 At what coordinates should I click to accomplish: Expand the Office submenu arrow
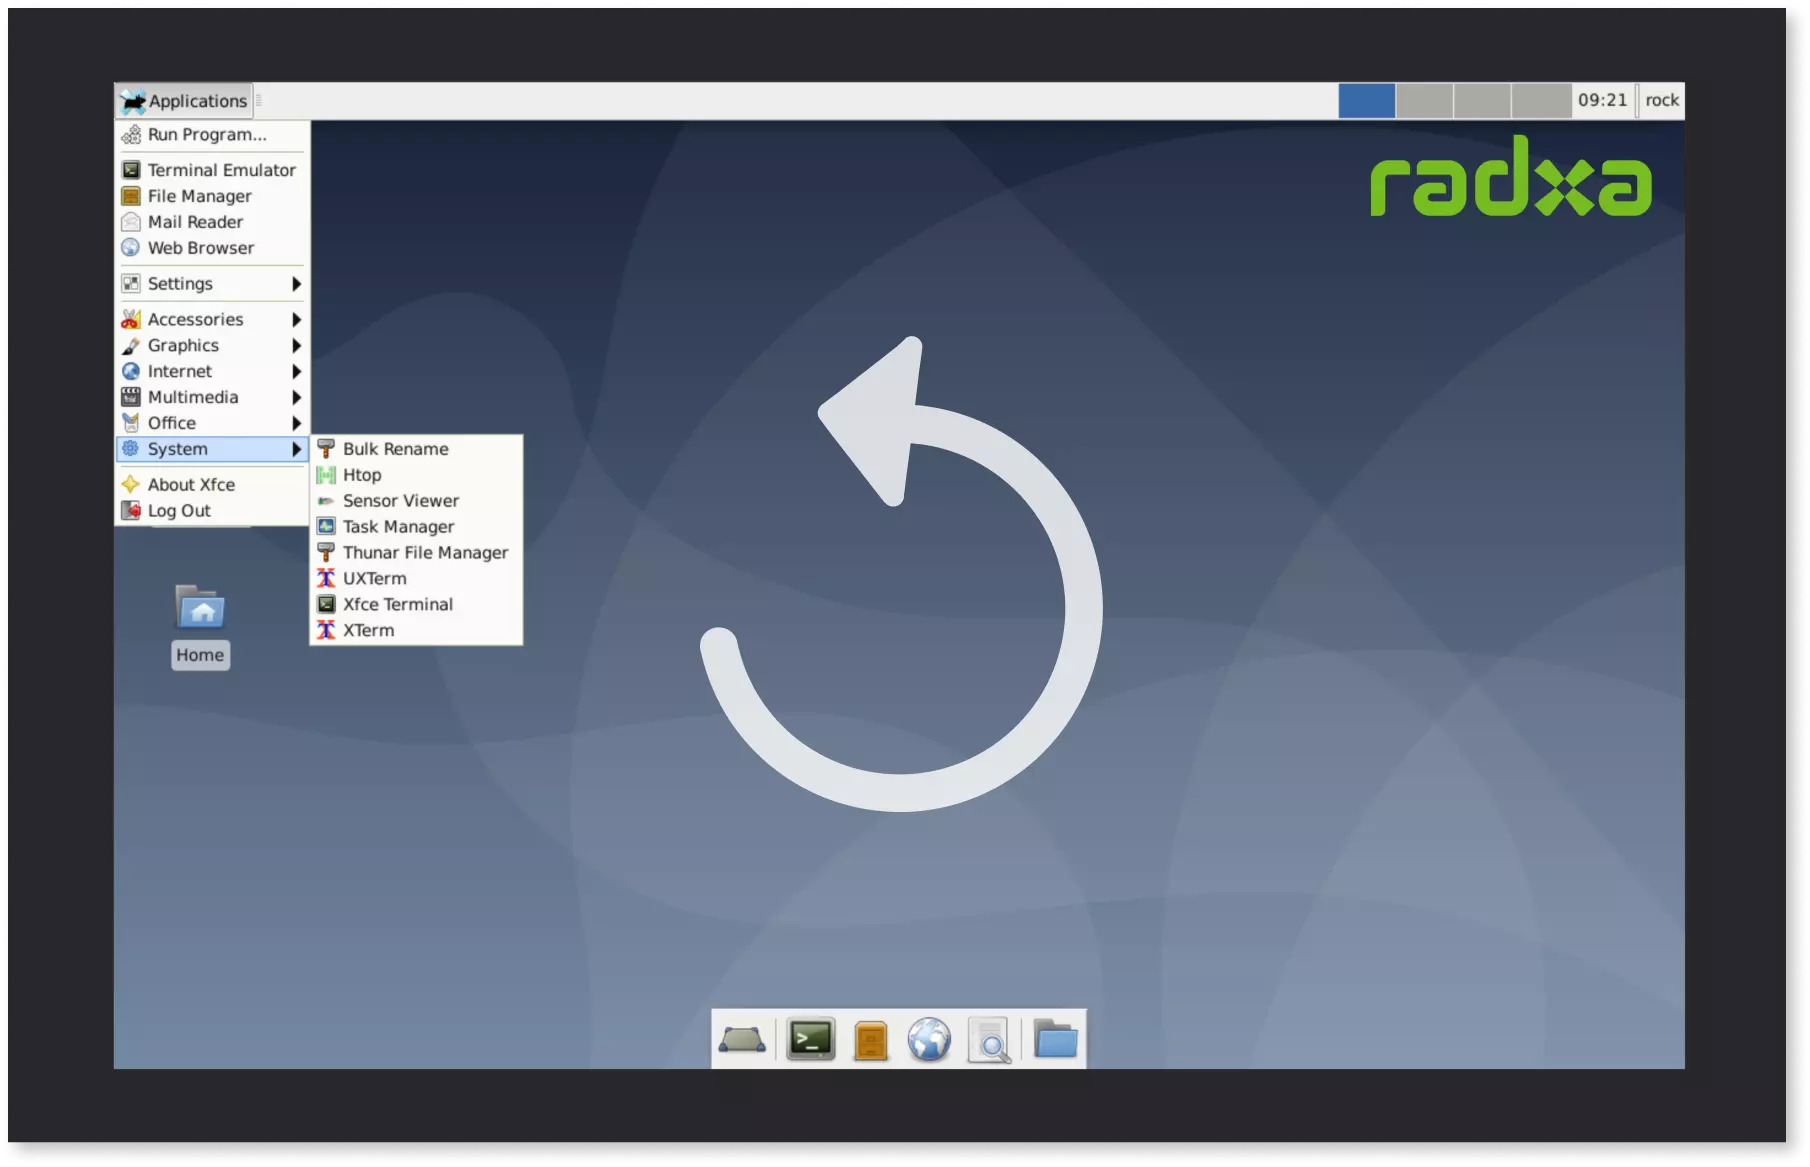coord(296,424)
